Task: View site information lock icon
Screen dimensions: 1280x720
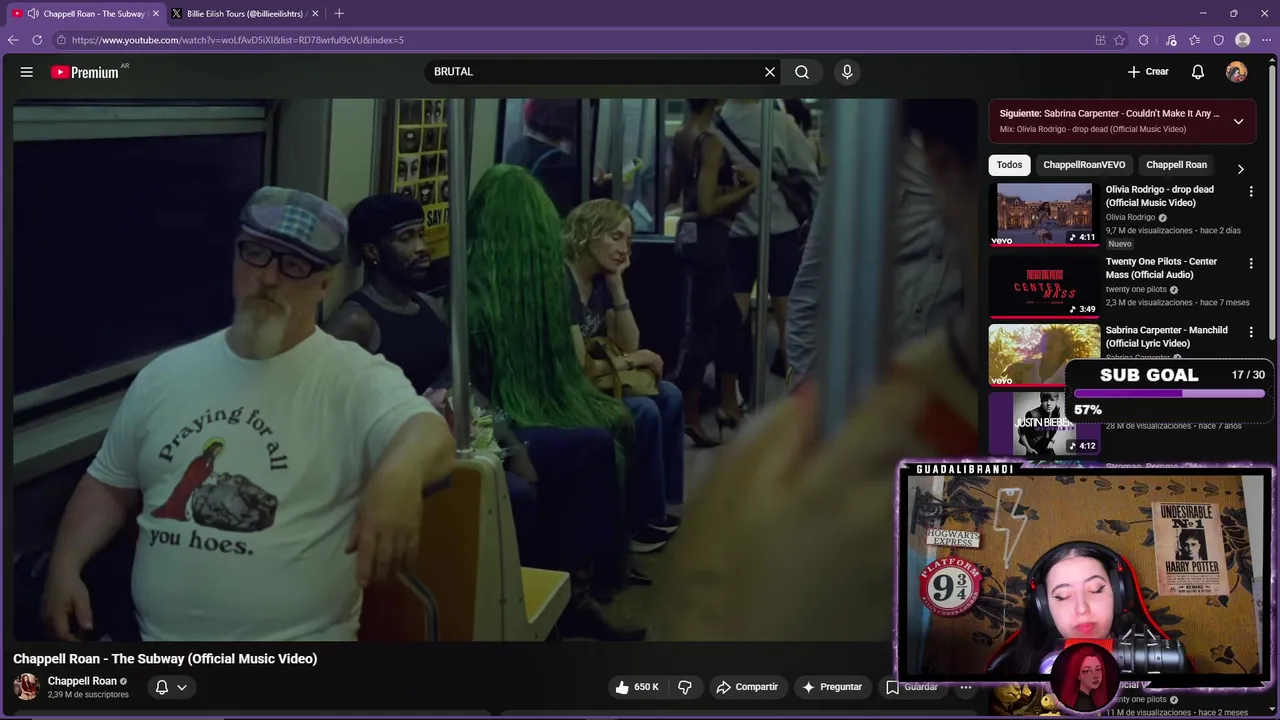Action: click(x=61, y=40)
